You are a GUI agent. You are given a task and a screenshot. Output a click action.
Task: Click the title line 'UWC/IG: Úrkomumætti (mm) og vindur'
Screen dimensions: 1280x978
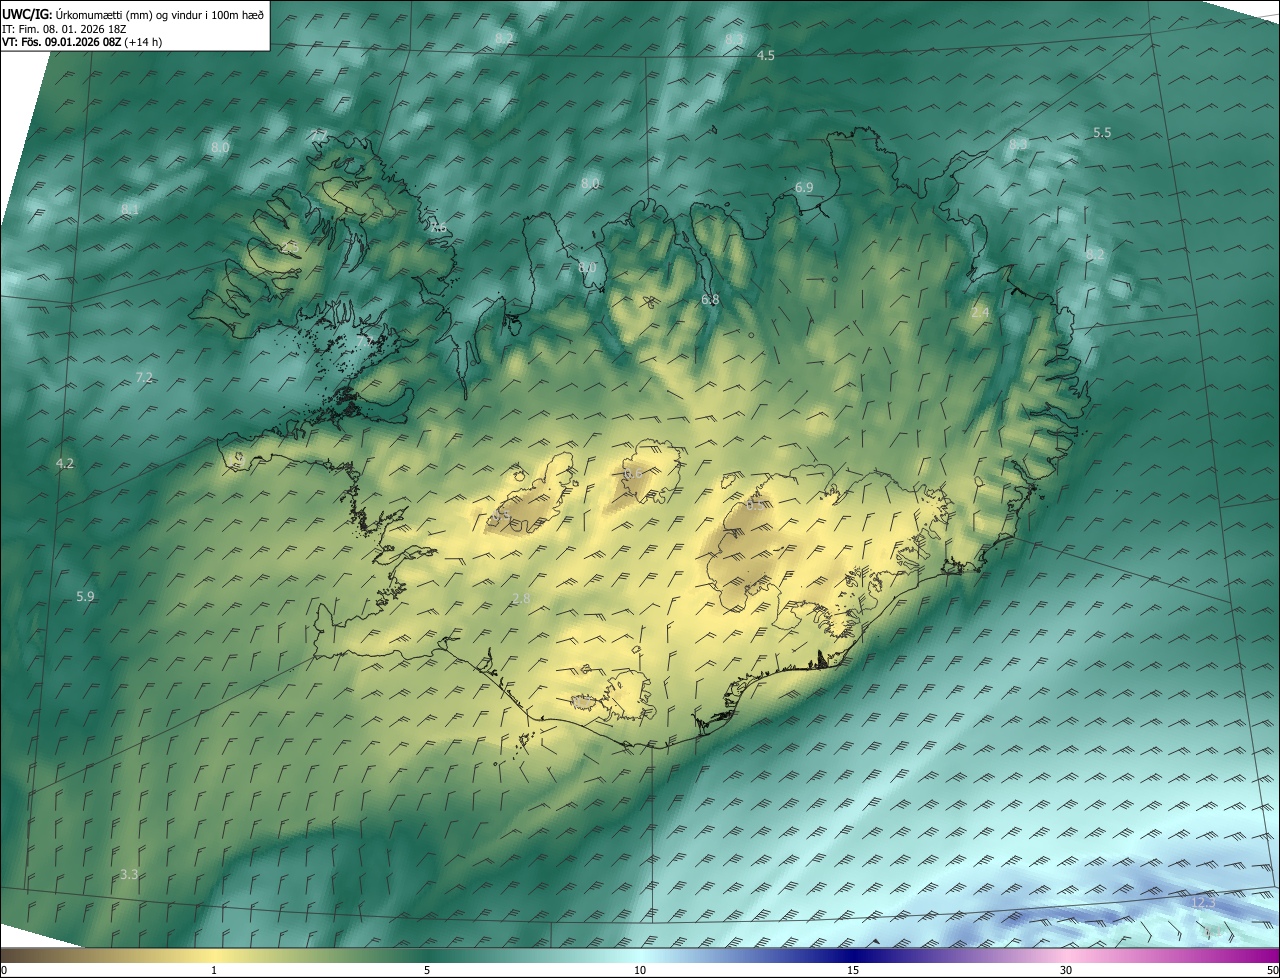[x=133, y=14]
